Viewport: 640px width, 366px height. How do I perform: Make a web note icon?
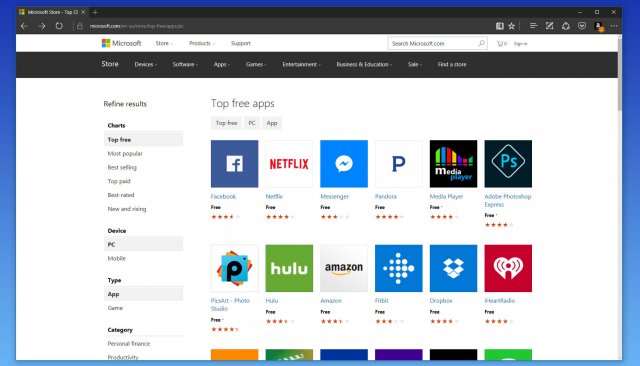[549, 26]
